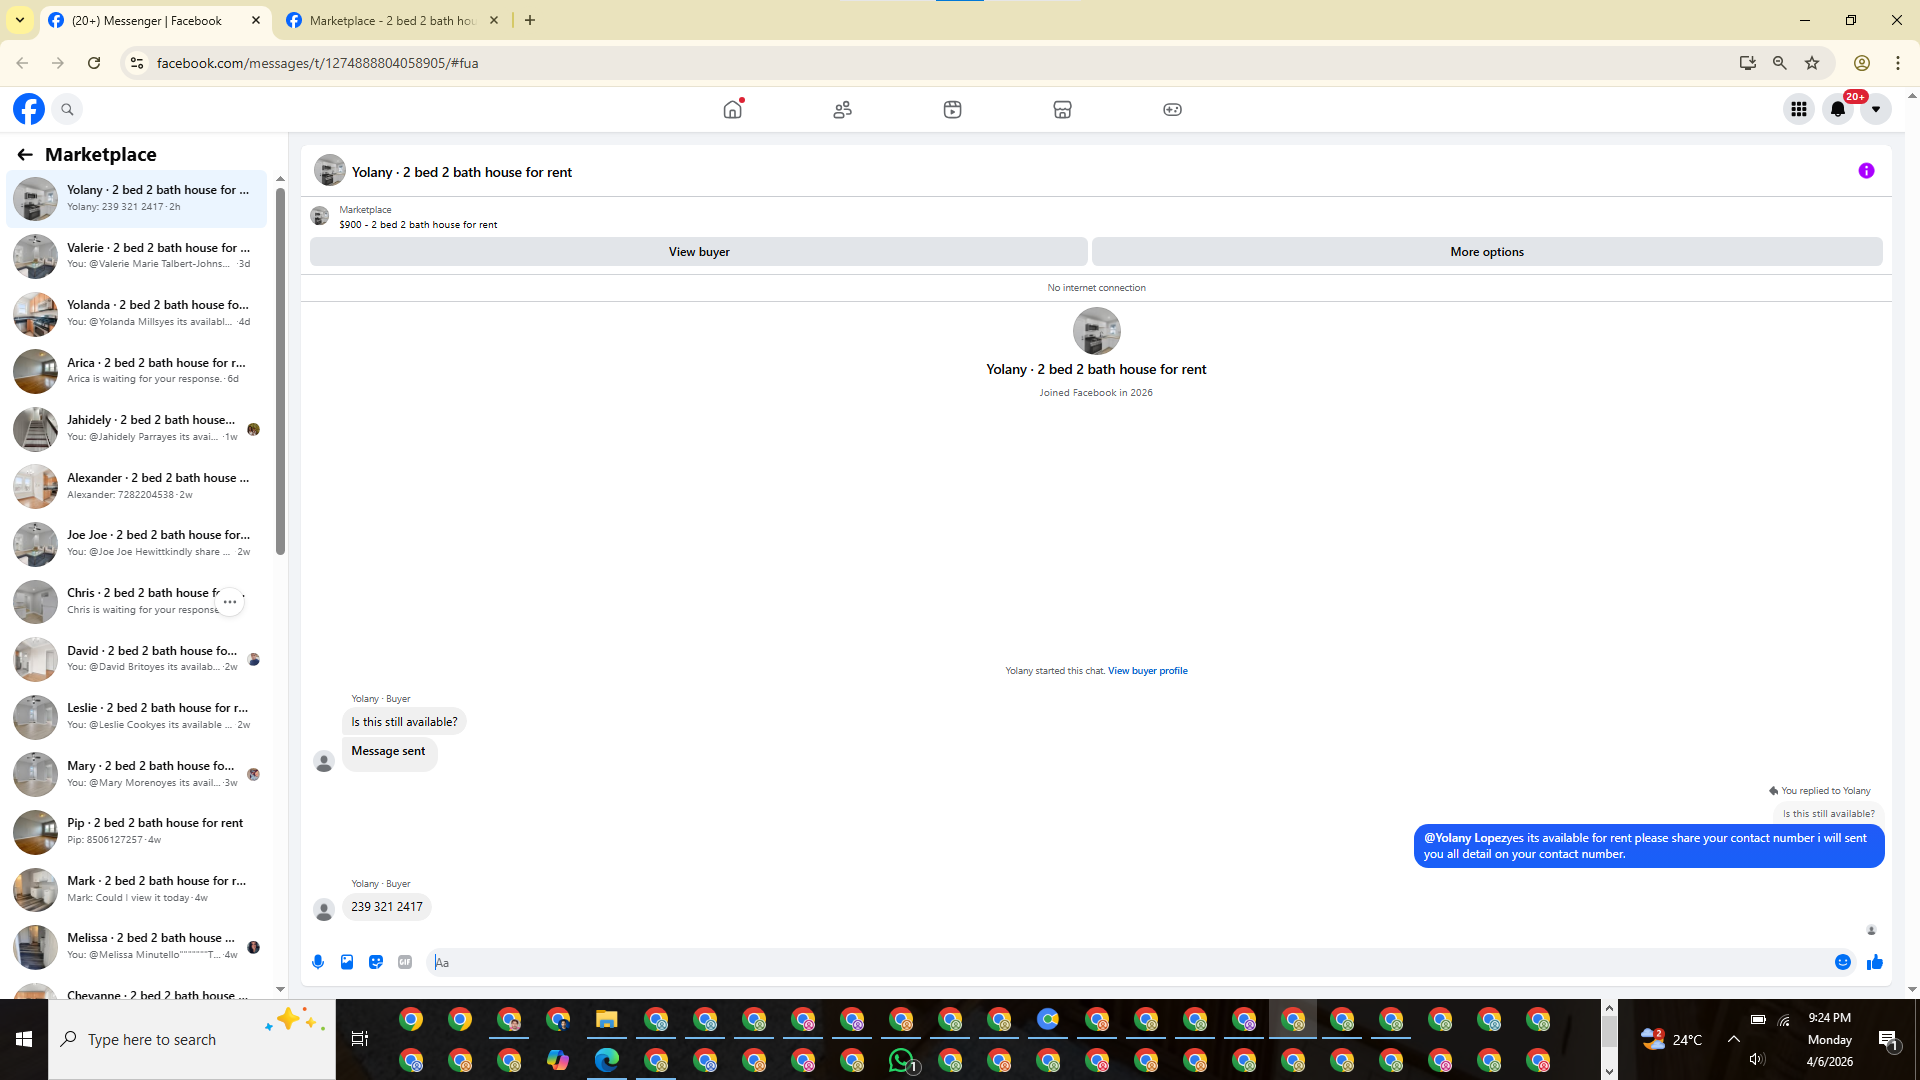Record a voice clip with microphone icon
Screen dimensions: 1920x1080
point(318,962)
